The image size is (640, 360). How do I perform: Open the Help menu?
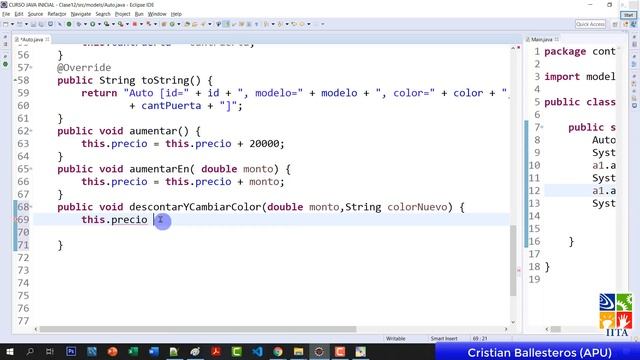[176, 14]
